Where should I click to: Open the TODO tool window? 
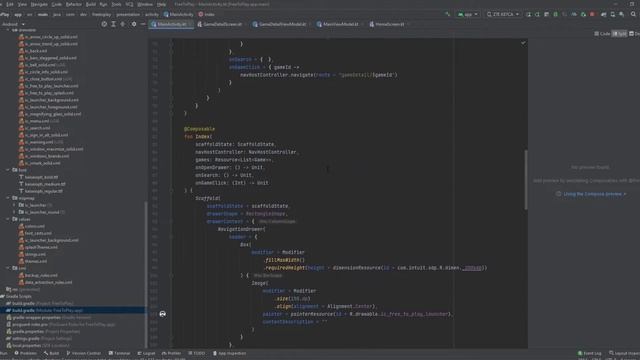(x=196, y=353)
